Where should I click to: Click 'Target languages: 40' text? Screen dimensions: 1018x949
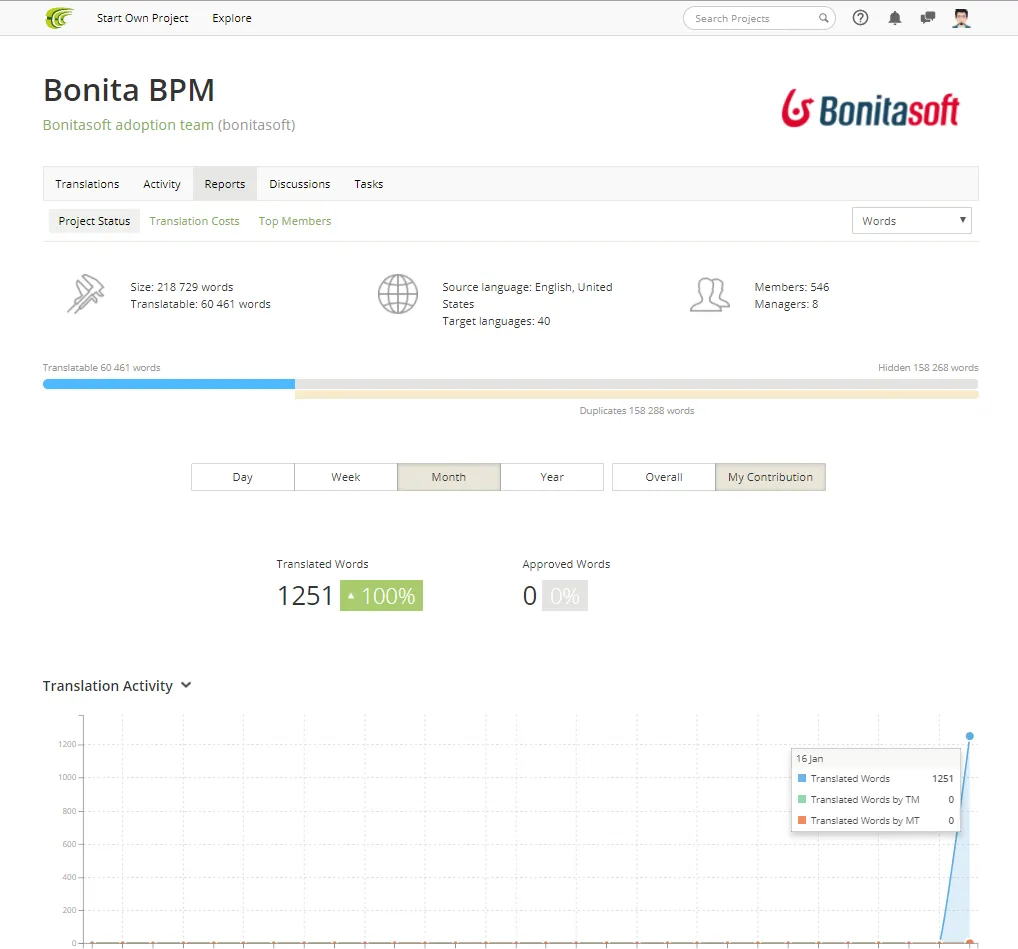pos(496,321)
